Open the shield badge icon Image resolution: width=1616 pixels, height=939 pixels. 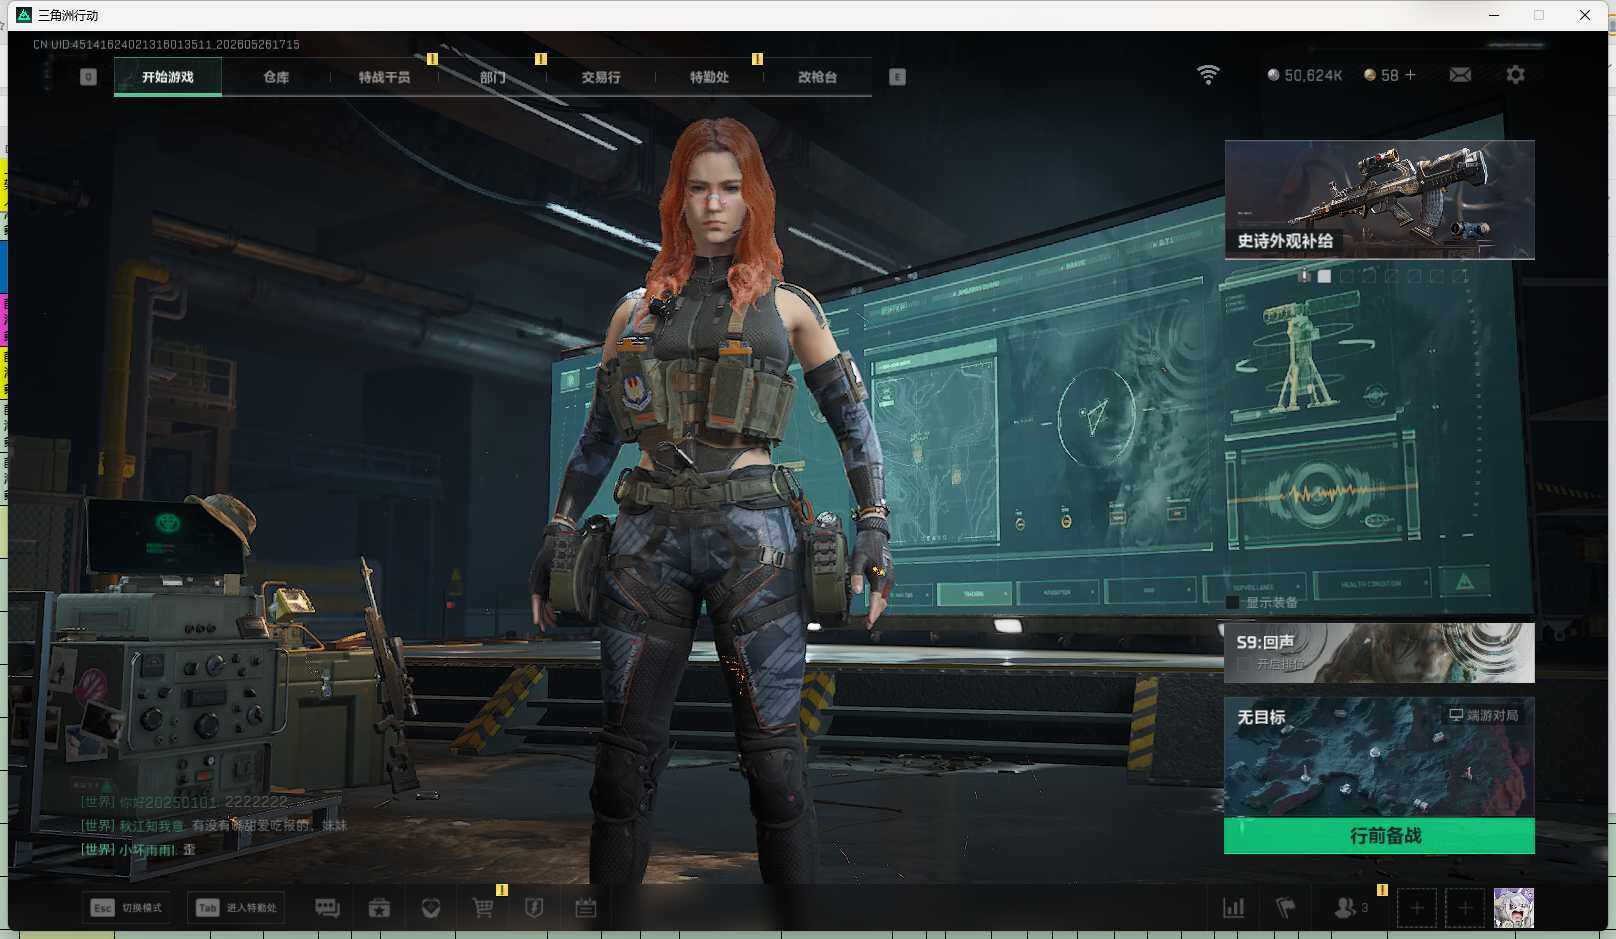tap(534, 908)
